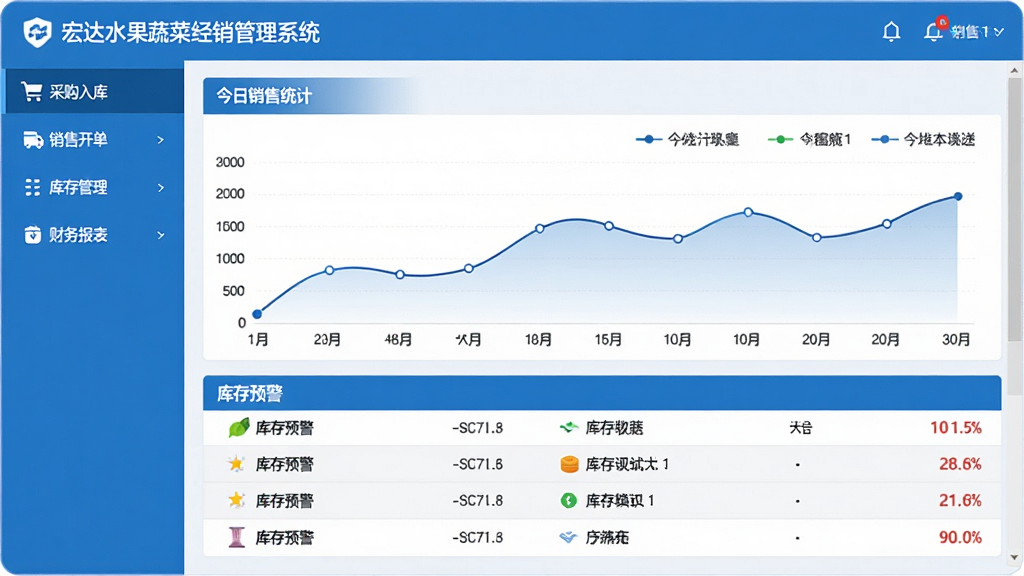
Task: Click the 库存预警 section header
Action: point(601,393)
